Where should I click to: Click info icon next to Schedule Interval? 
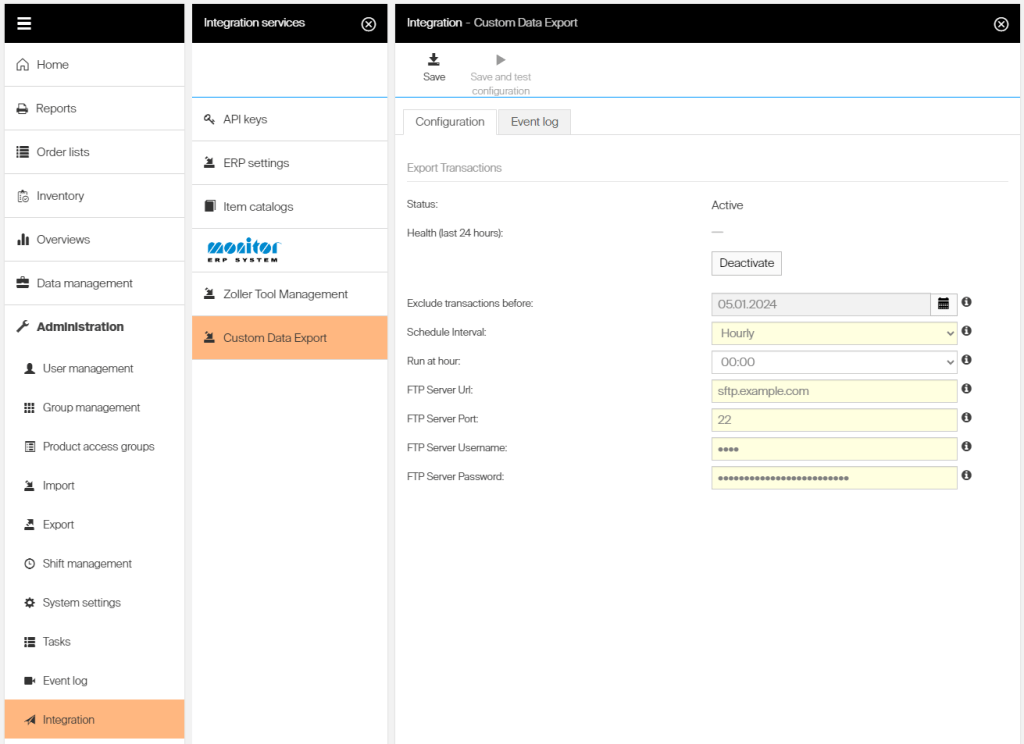click(967, 331)
